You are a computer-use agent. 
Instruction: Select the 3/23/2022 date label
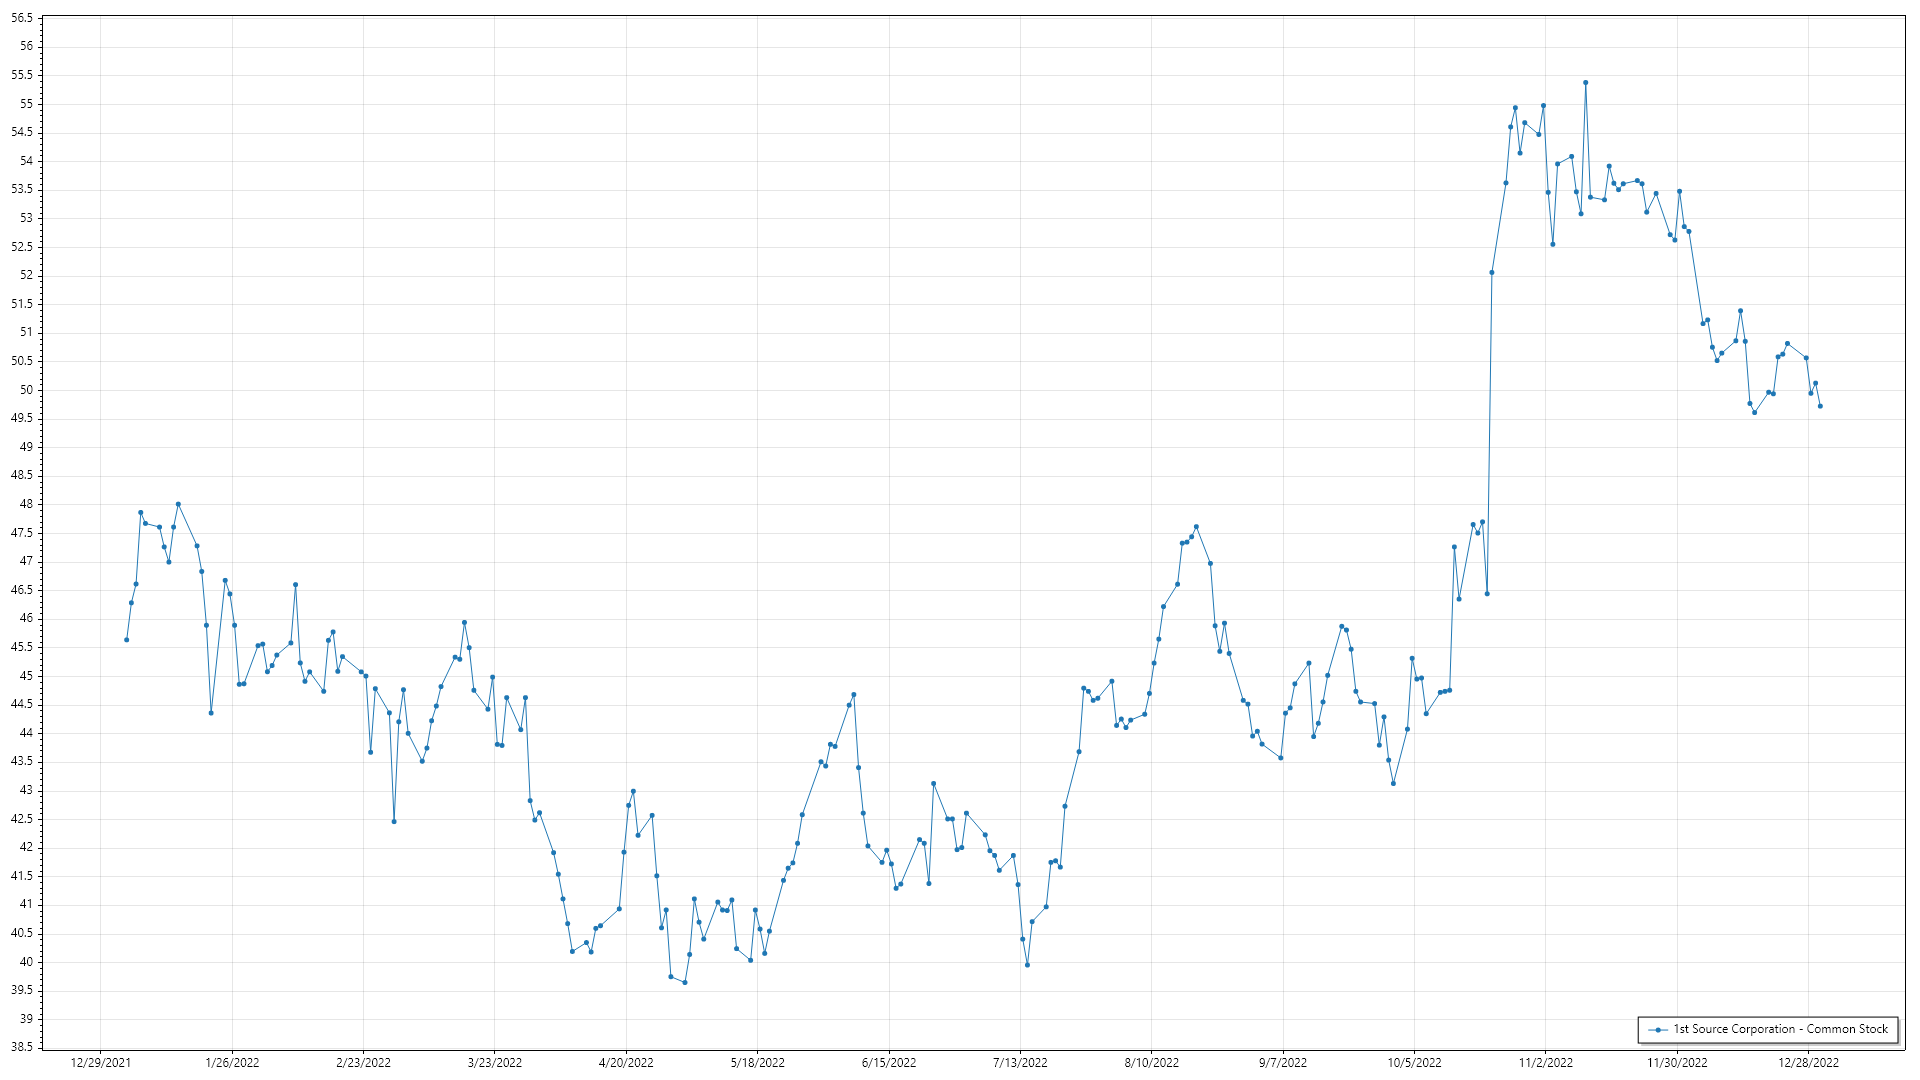(495, 1063)
